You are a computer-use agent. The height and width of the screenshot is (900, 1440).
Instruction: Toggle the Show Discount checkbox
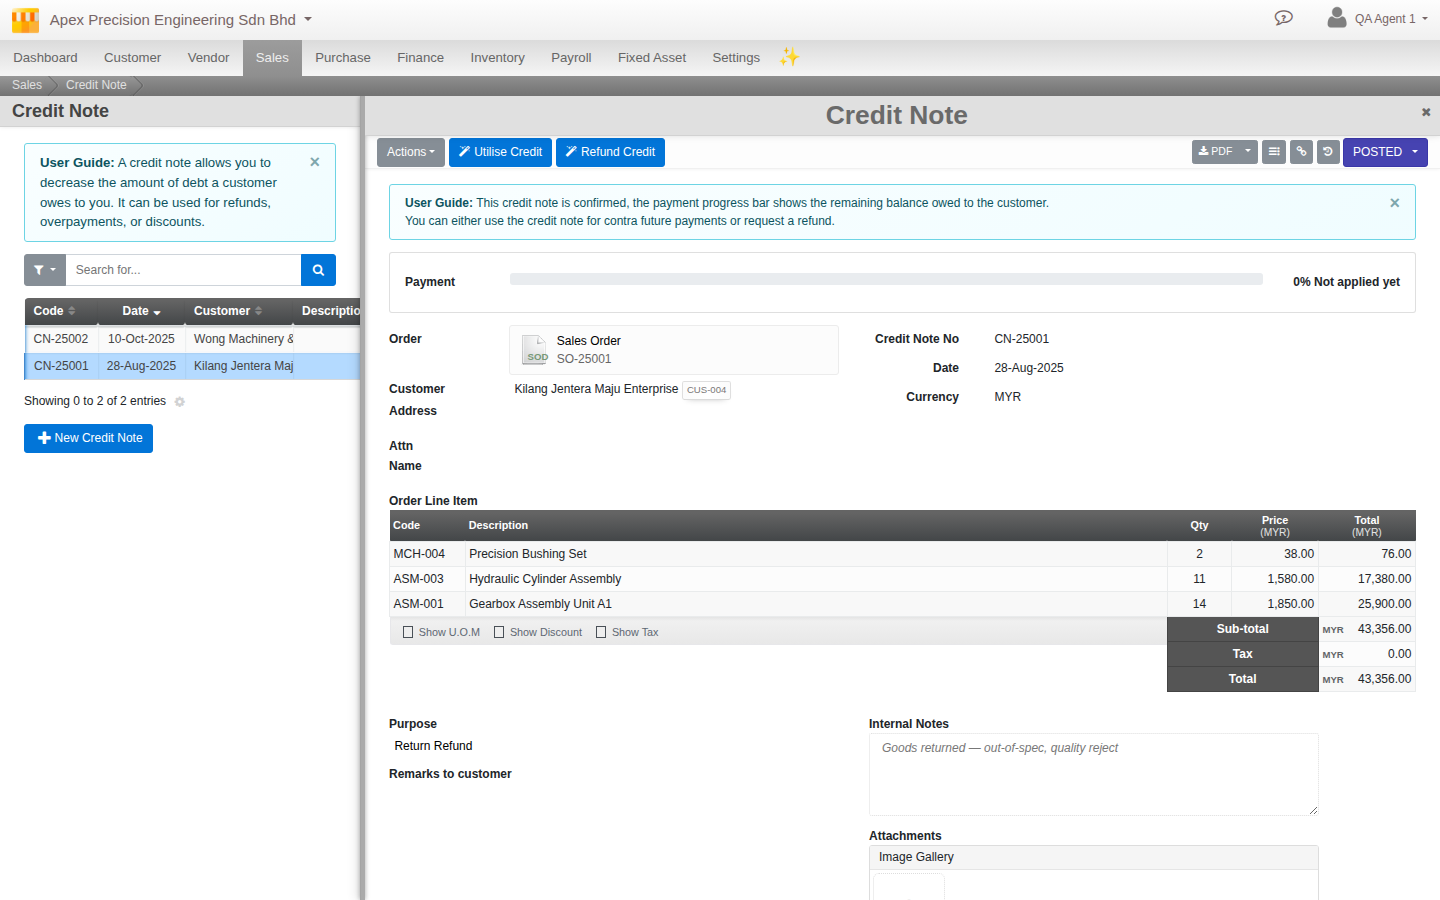click(499, 632)
